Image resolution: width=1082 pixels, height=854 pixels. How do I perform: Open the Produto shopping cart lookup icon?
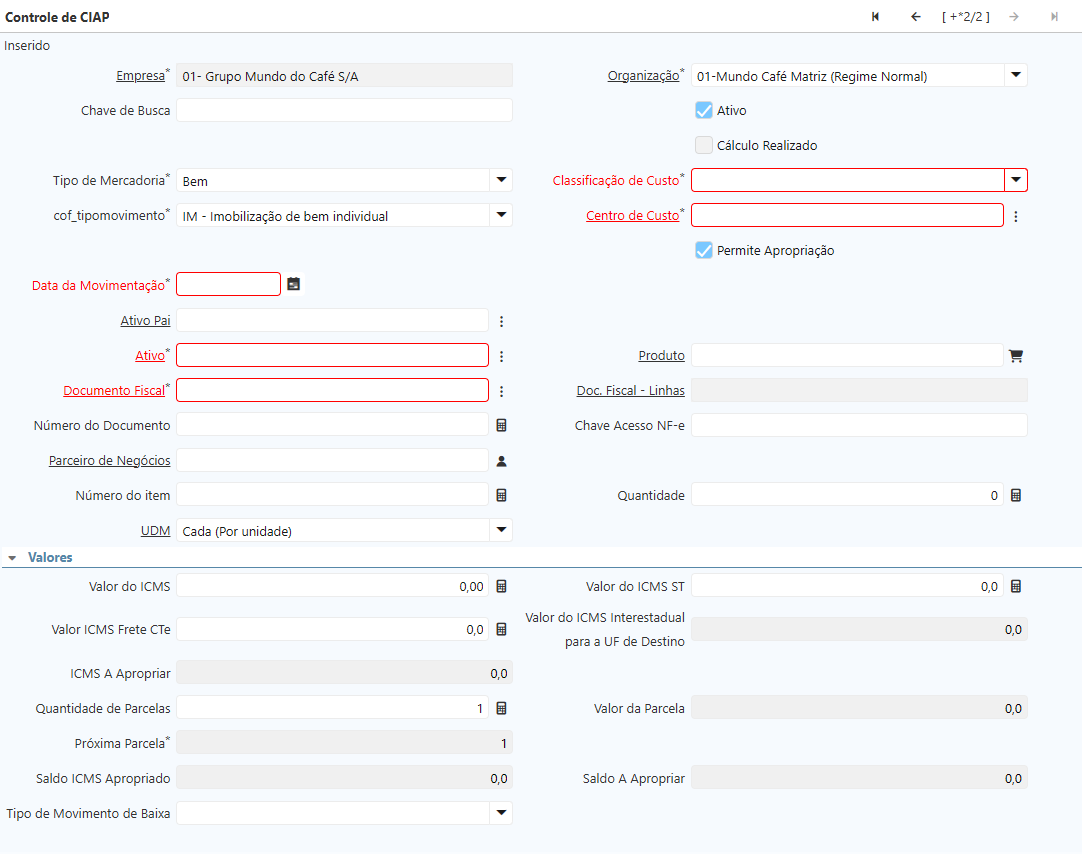coord(1016,356)
